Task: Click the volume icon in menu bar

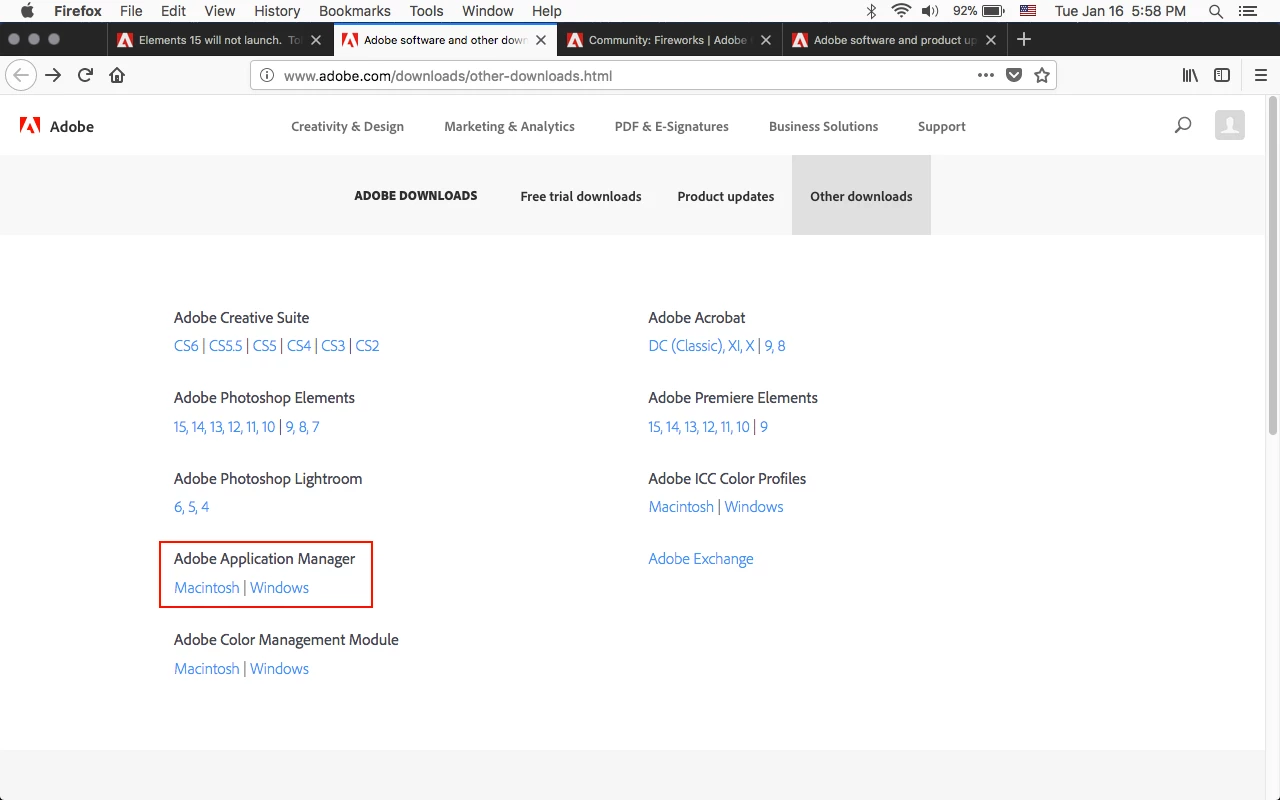Action: click(930, 11)
